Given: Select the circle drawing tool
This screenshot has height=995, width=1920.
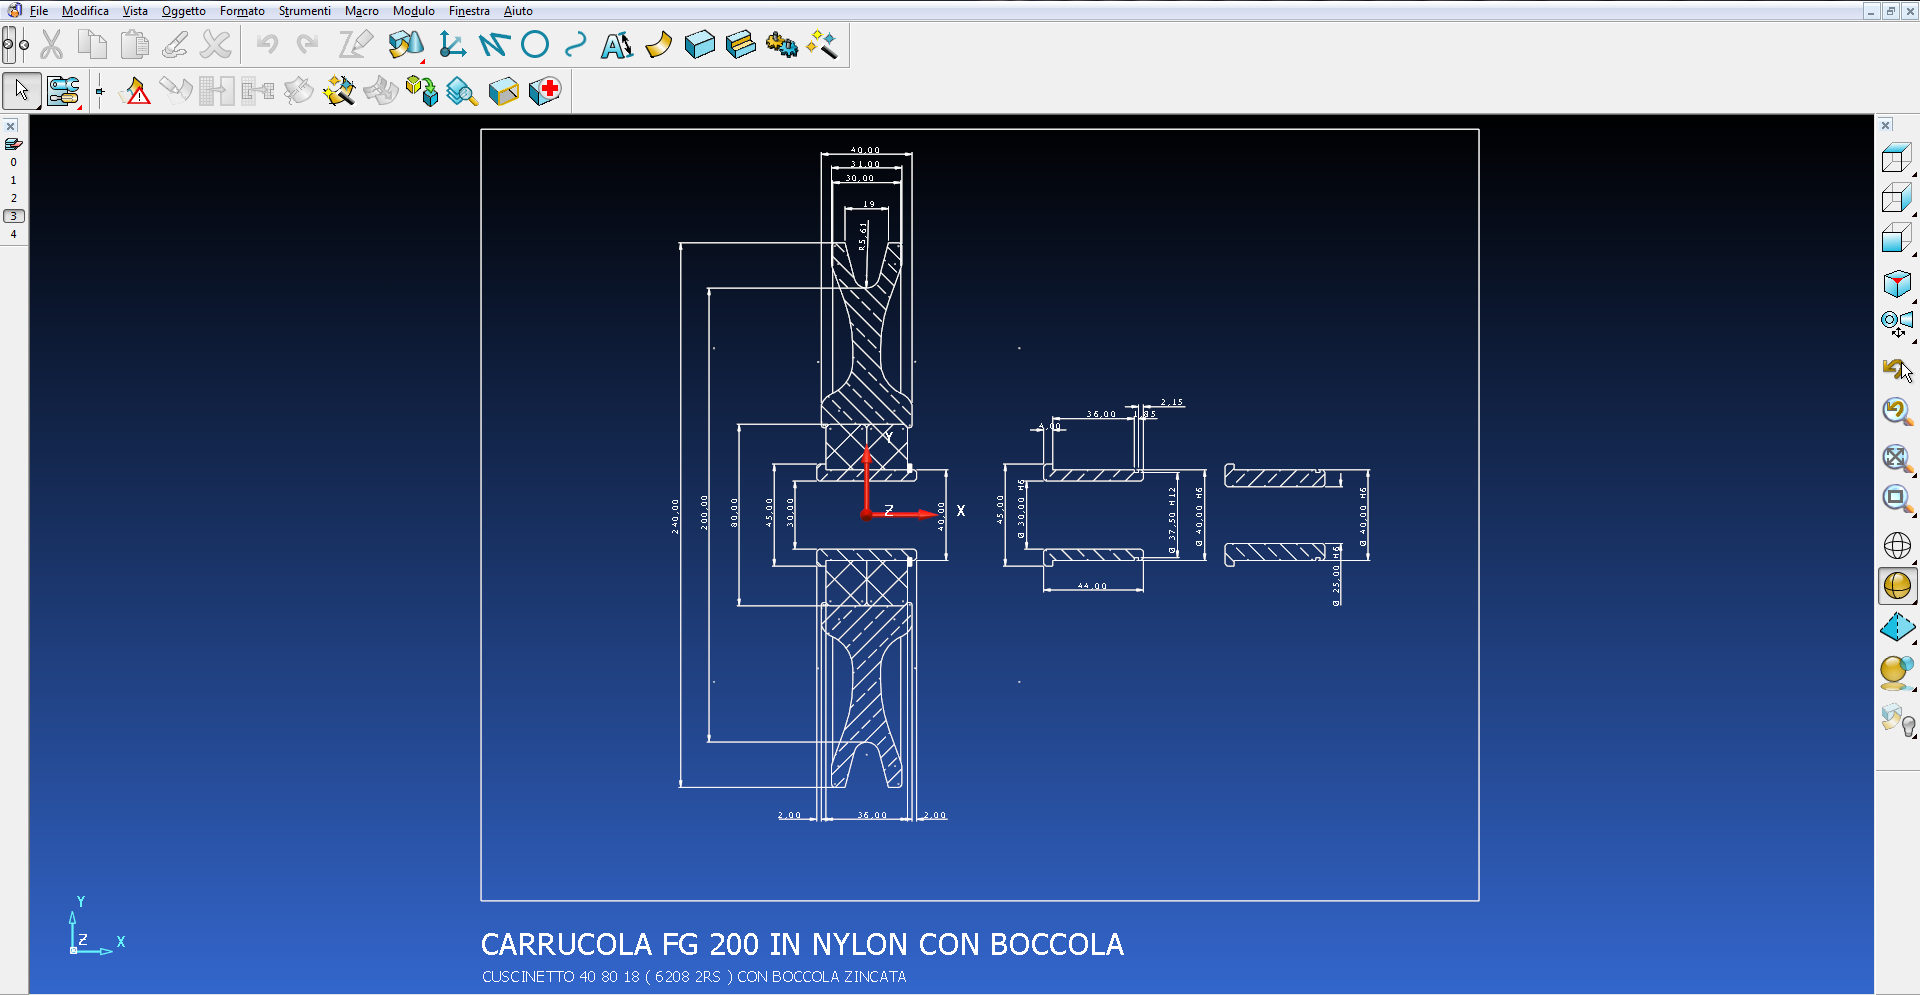Looking at the screenshot, I should [535, 45].
